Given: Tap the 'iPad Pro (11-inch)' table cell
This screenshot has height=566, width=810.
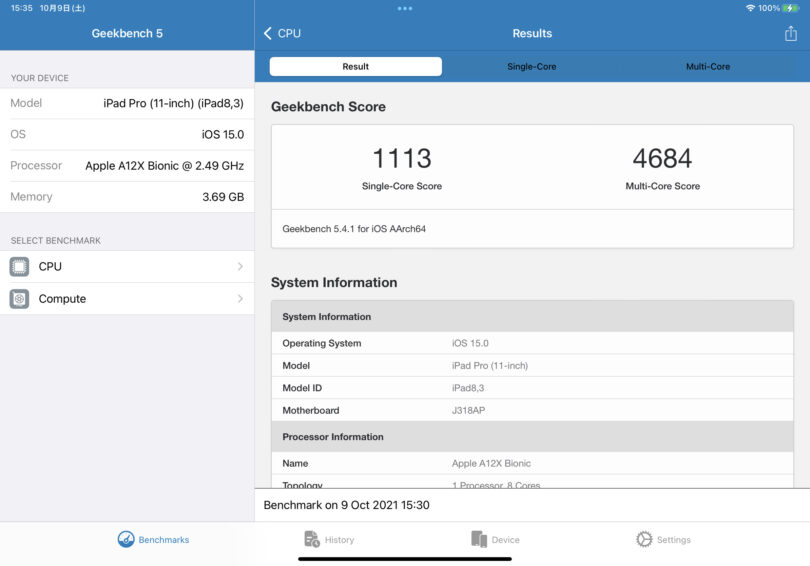Looking at the screenshot, I should [x=490, y=366].
